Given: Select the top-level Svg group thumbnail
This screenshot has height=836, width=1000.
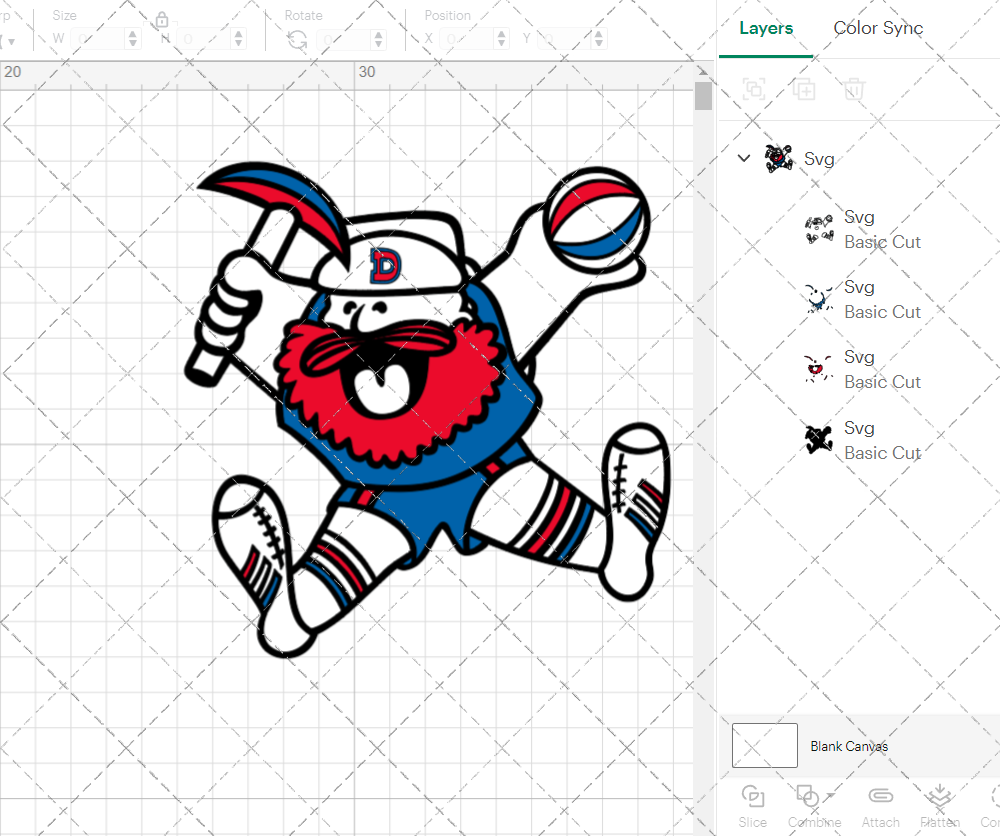Looking at the screenshot, I should tap(779, 158).
